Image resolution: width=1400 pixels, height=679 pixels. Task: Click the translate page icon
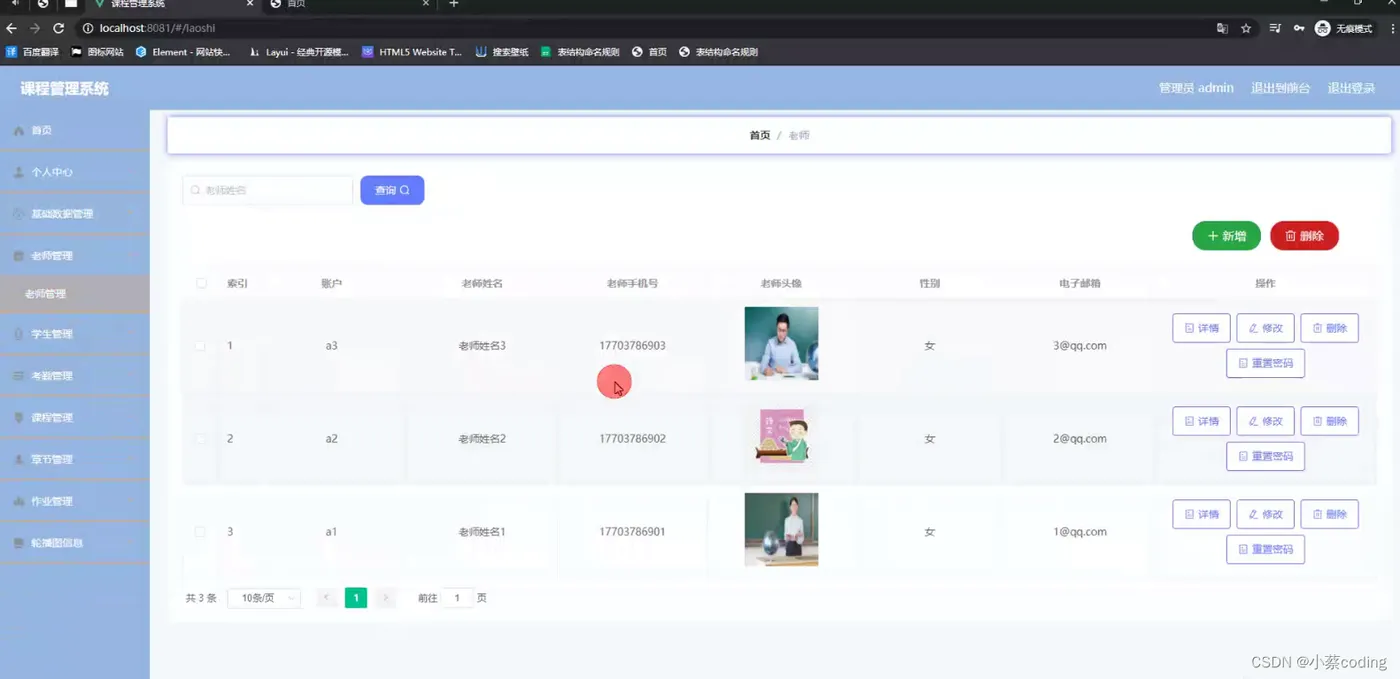1222,28
